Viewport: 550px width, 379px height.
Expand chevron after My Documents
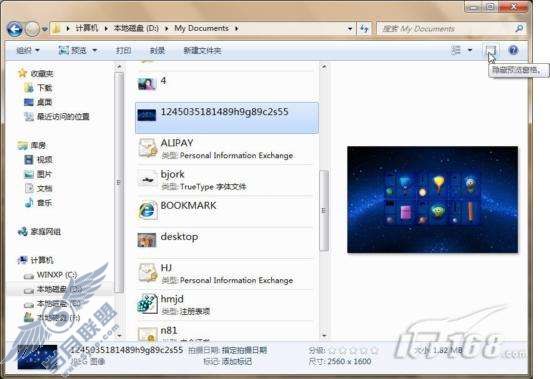236,28
